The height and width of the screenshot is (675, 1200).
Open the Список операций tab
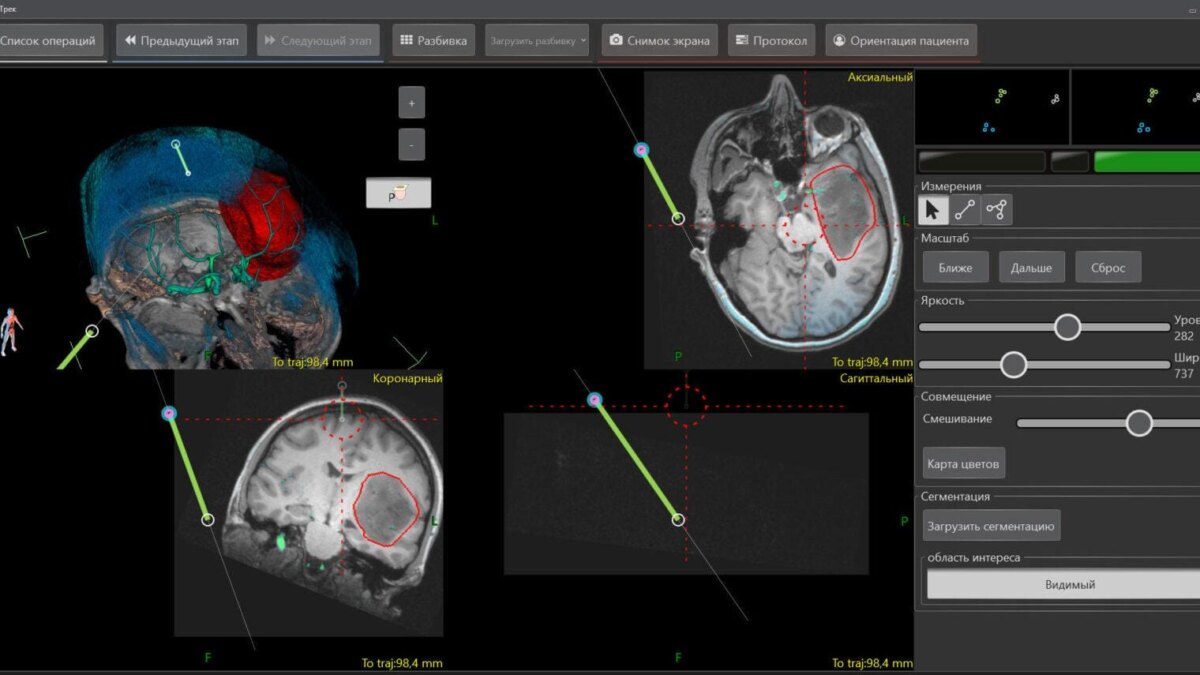tap(48, 41)
